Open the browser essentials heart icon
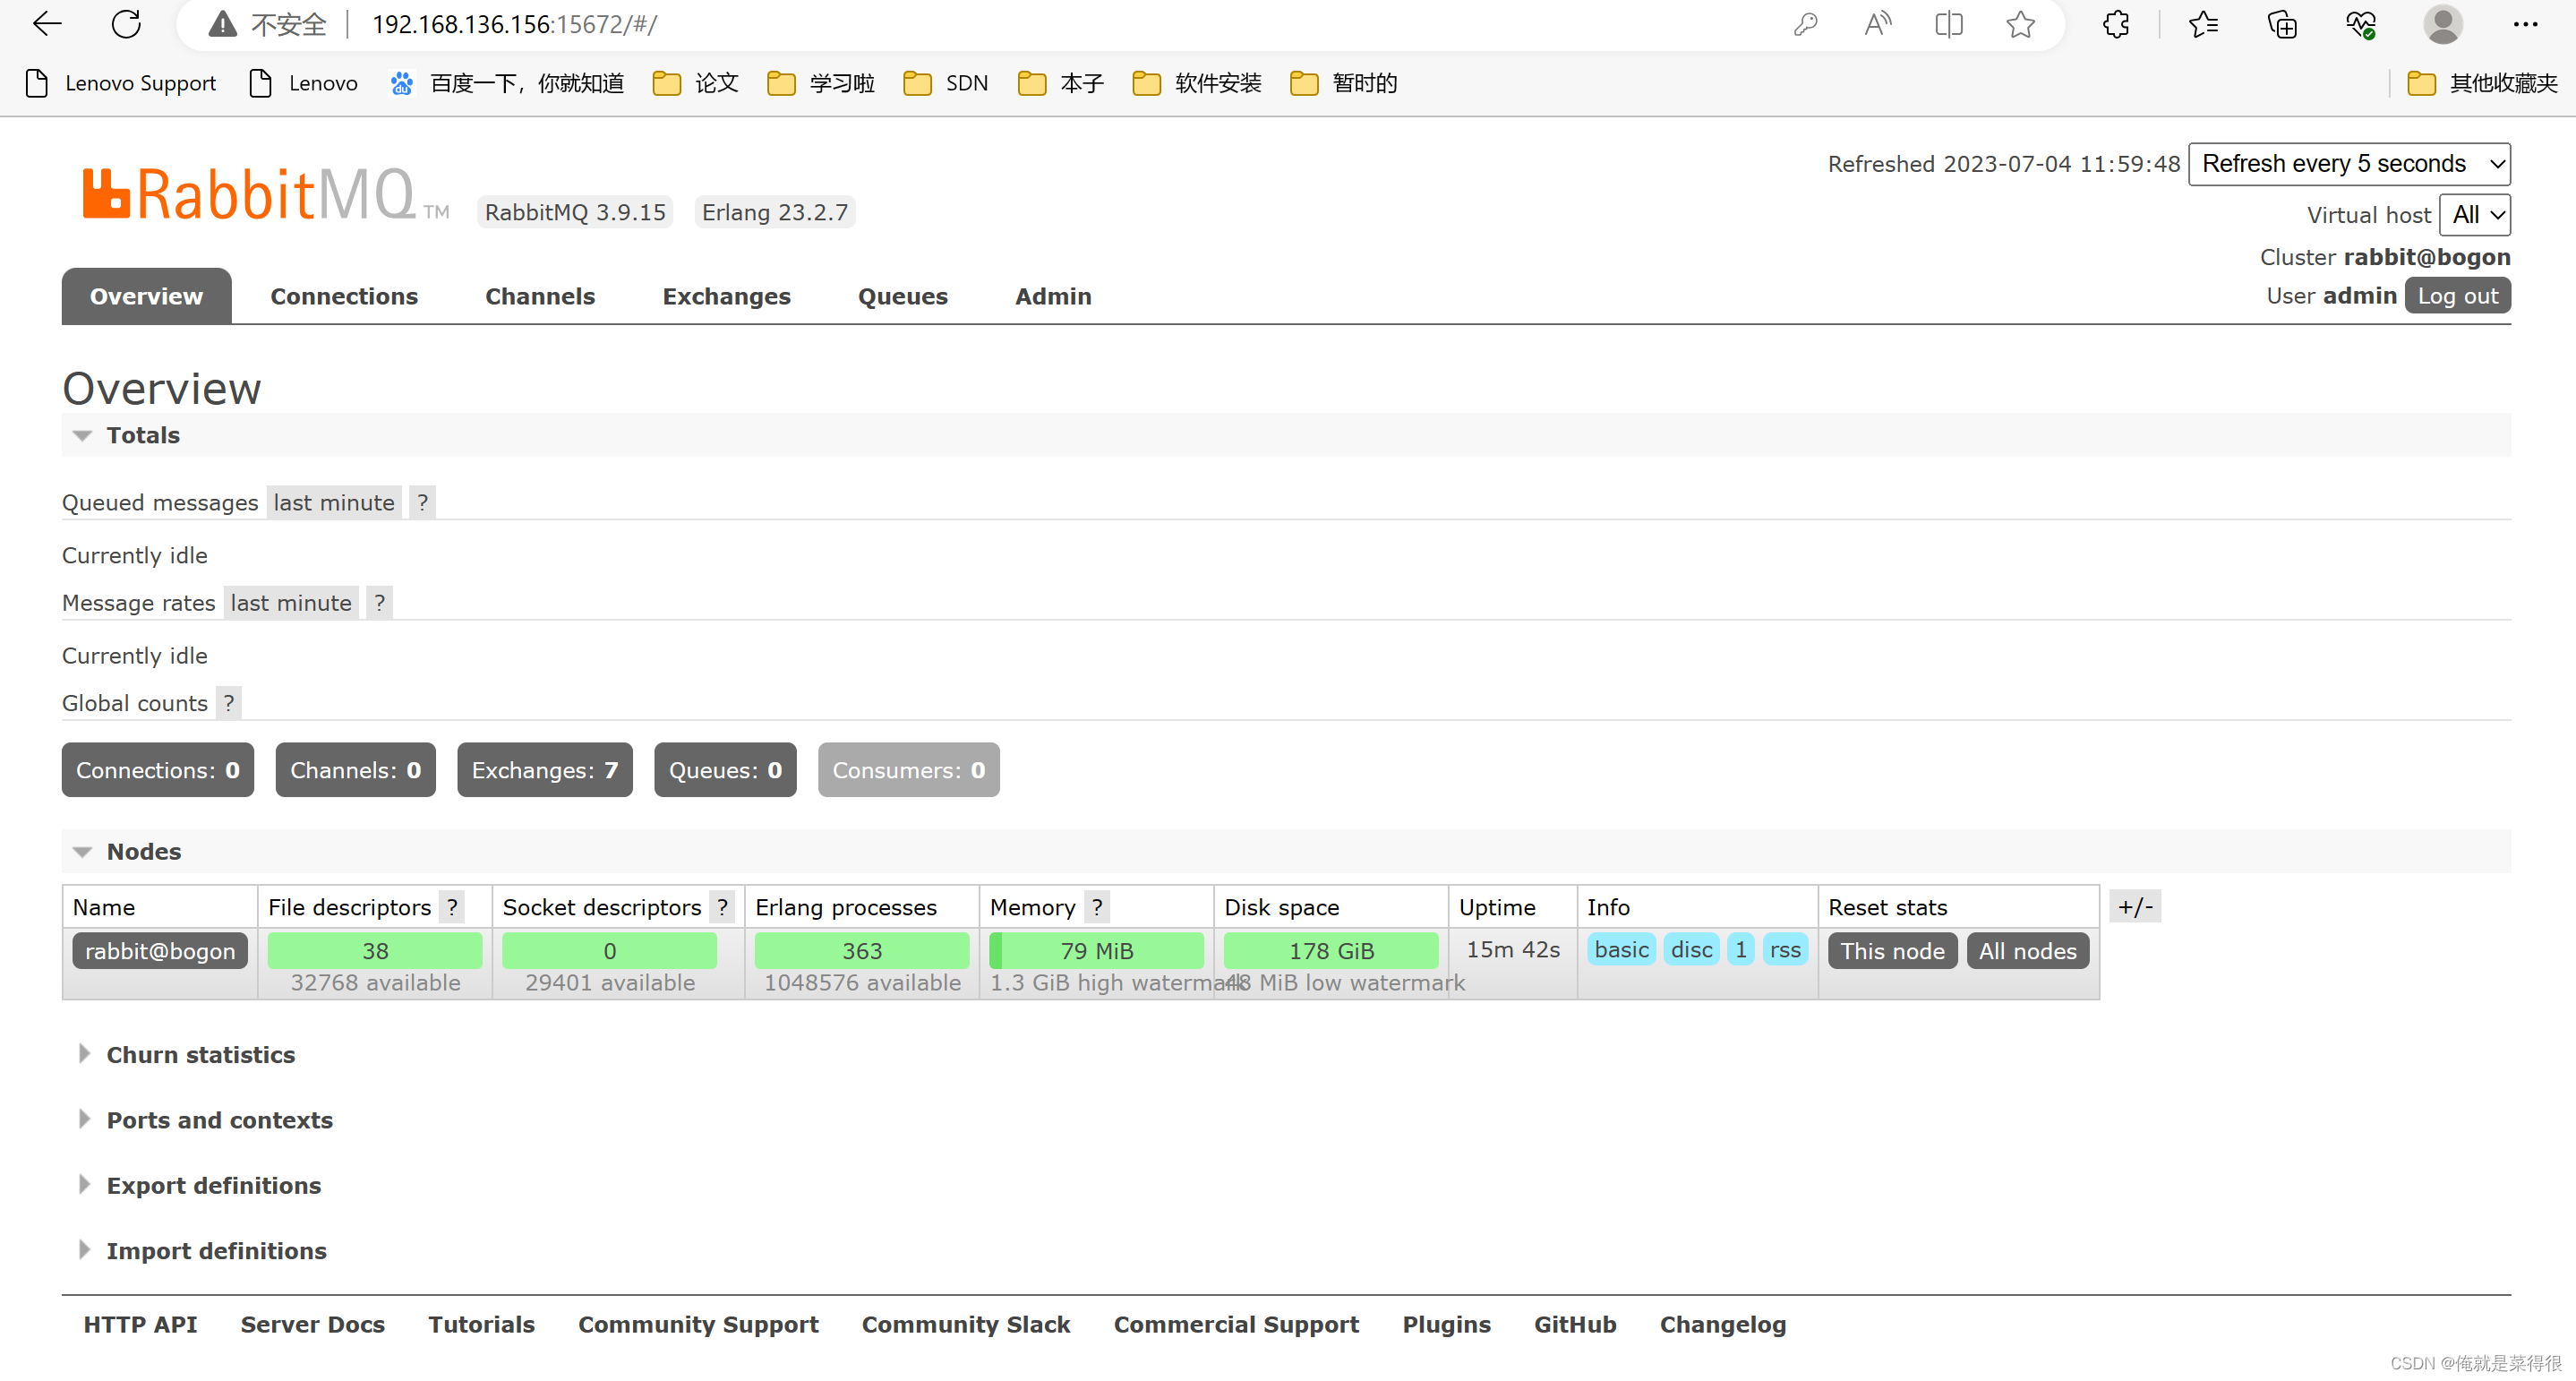 tap(2361, 24)
